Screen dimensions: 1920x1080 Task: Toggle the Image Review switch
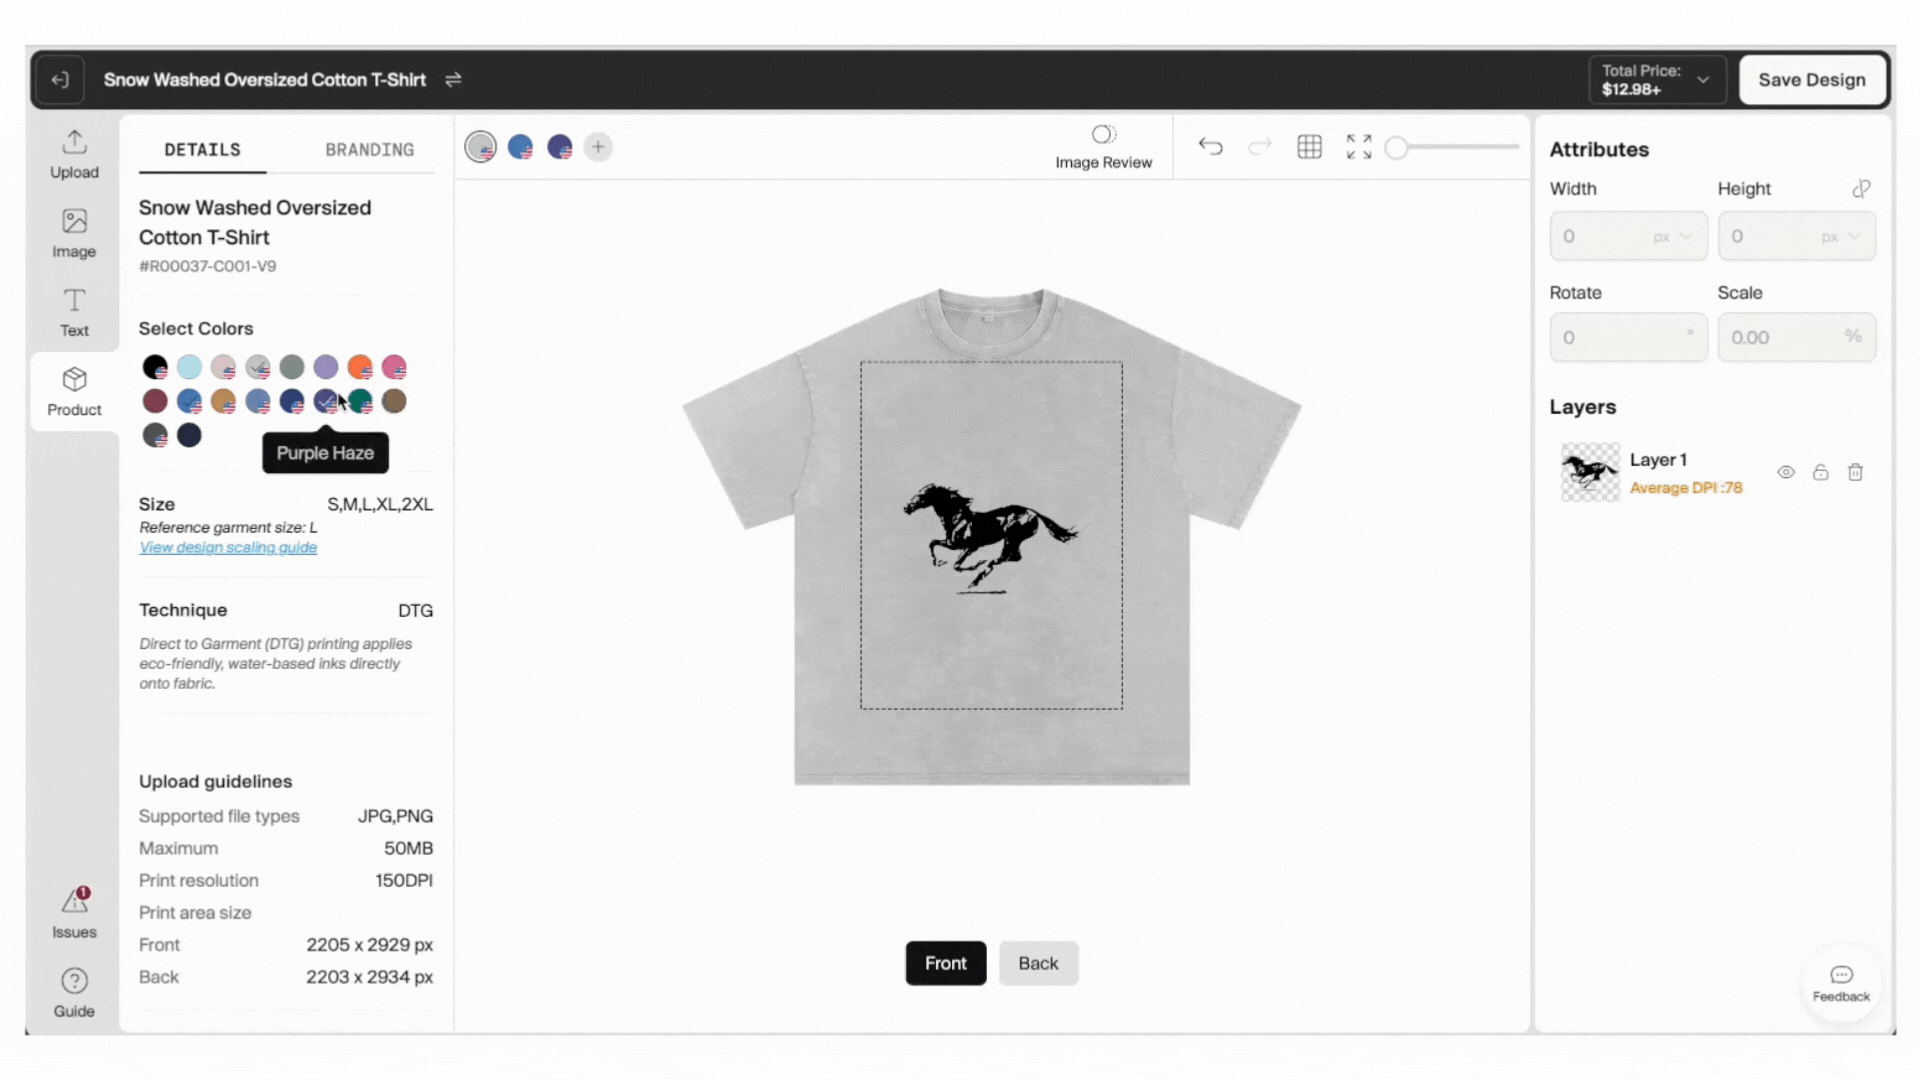[x=1103, y=134]
